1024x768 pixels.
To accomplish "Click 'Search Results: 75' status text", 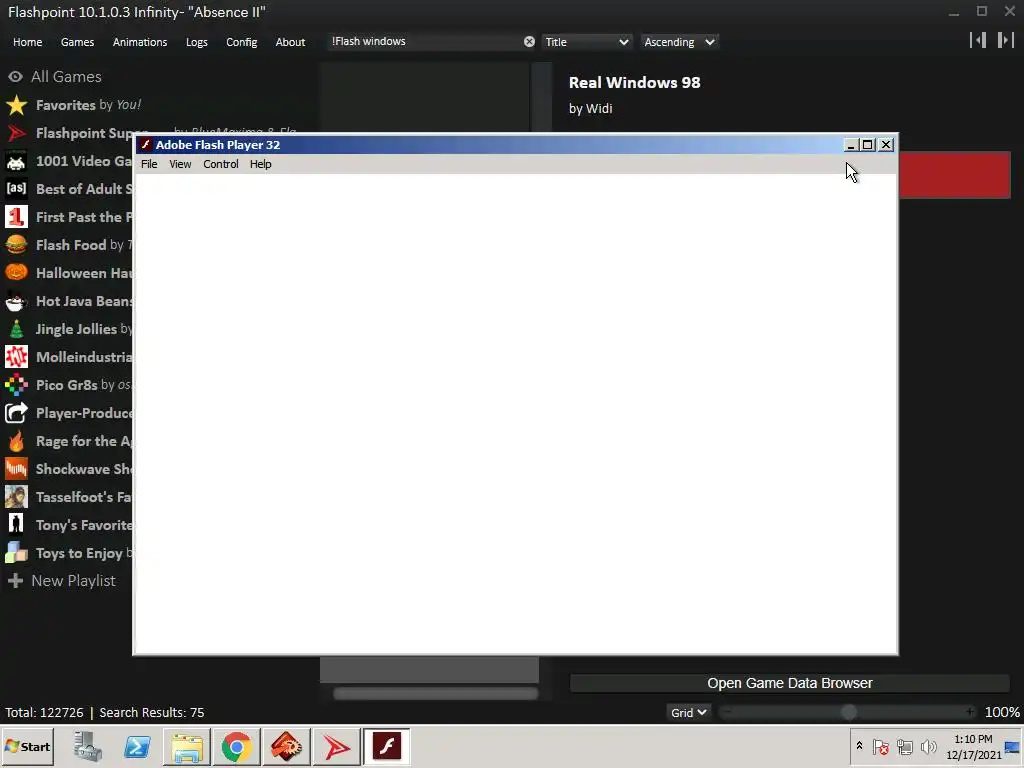I will pyautogui.click(x=152, y=712).
